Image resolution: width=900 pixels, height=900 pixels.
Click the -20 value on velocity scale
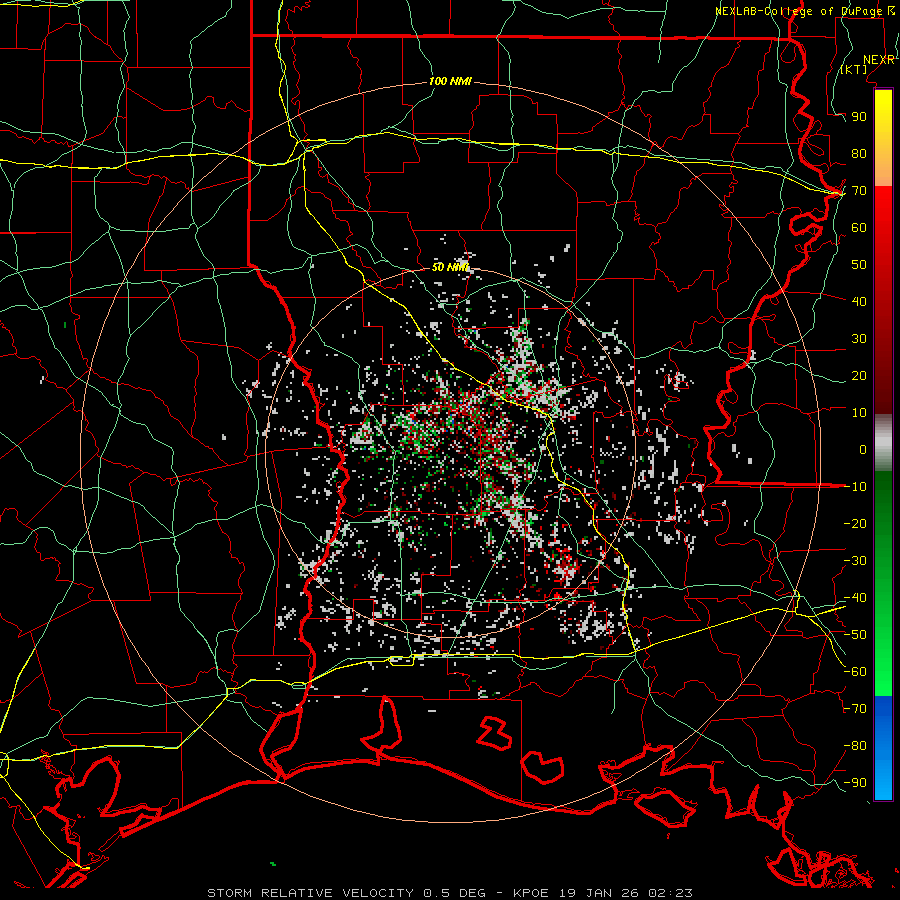coord(855,523)
